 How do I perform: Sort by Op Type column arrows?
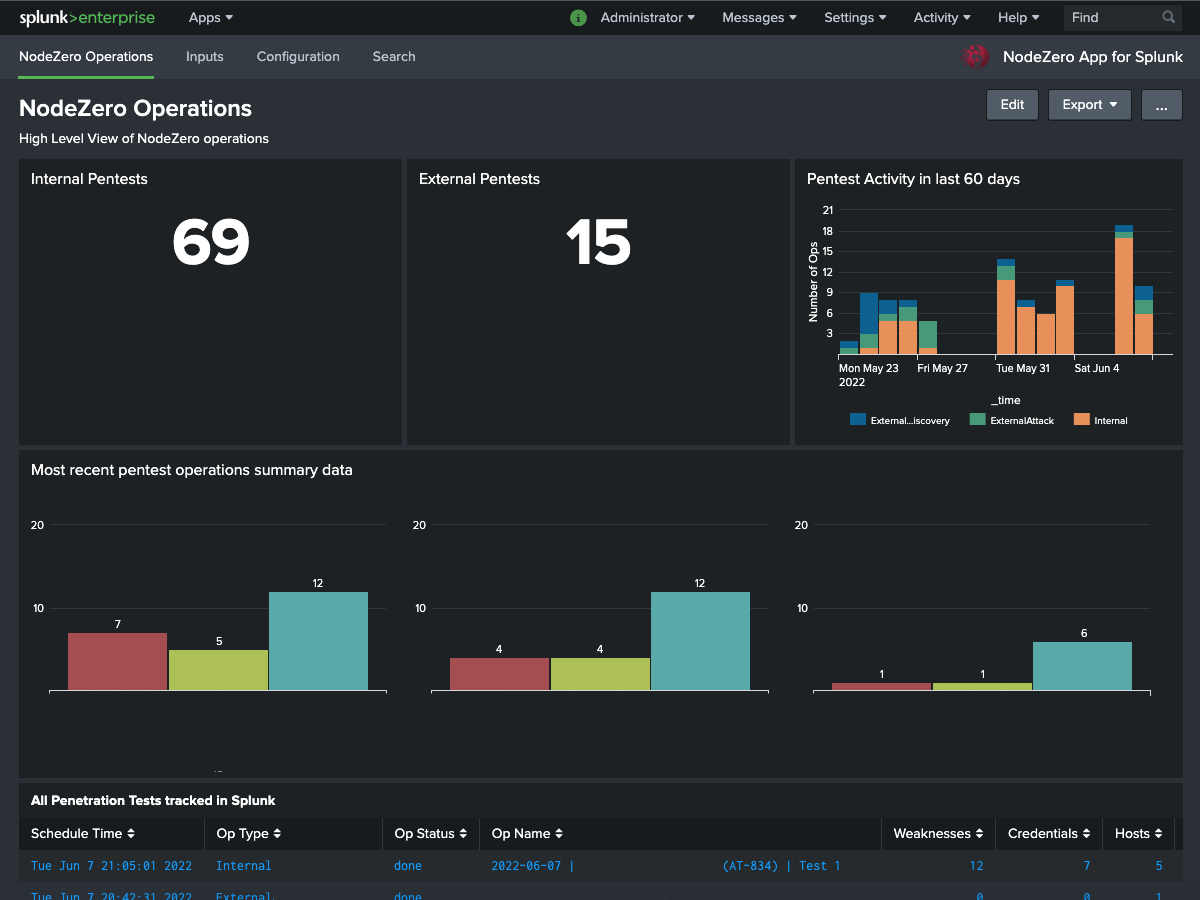click(277, 834)
